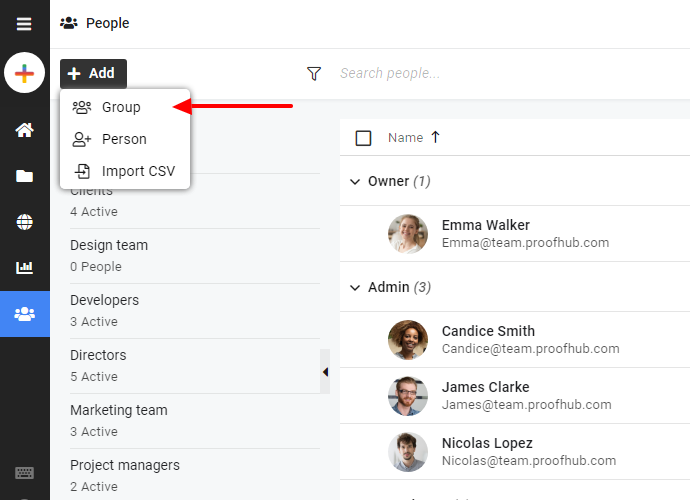Click the keyboard shortcuts icon
This screenshot has width=690, height=500.
[24, 473]
